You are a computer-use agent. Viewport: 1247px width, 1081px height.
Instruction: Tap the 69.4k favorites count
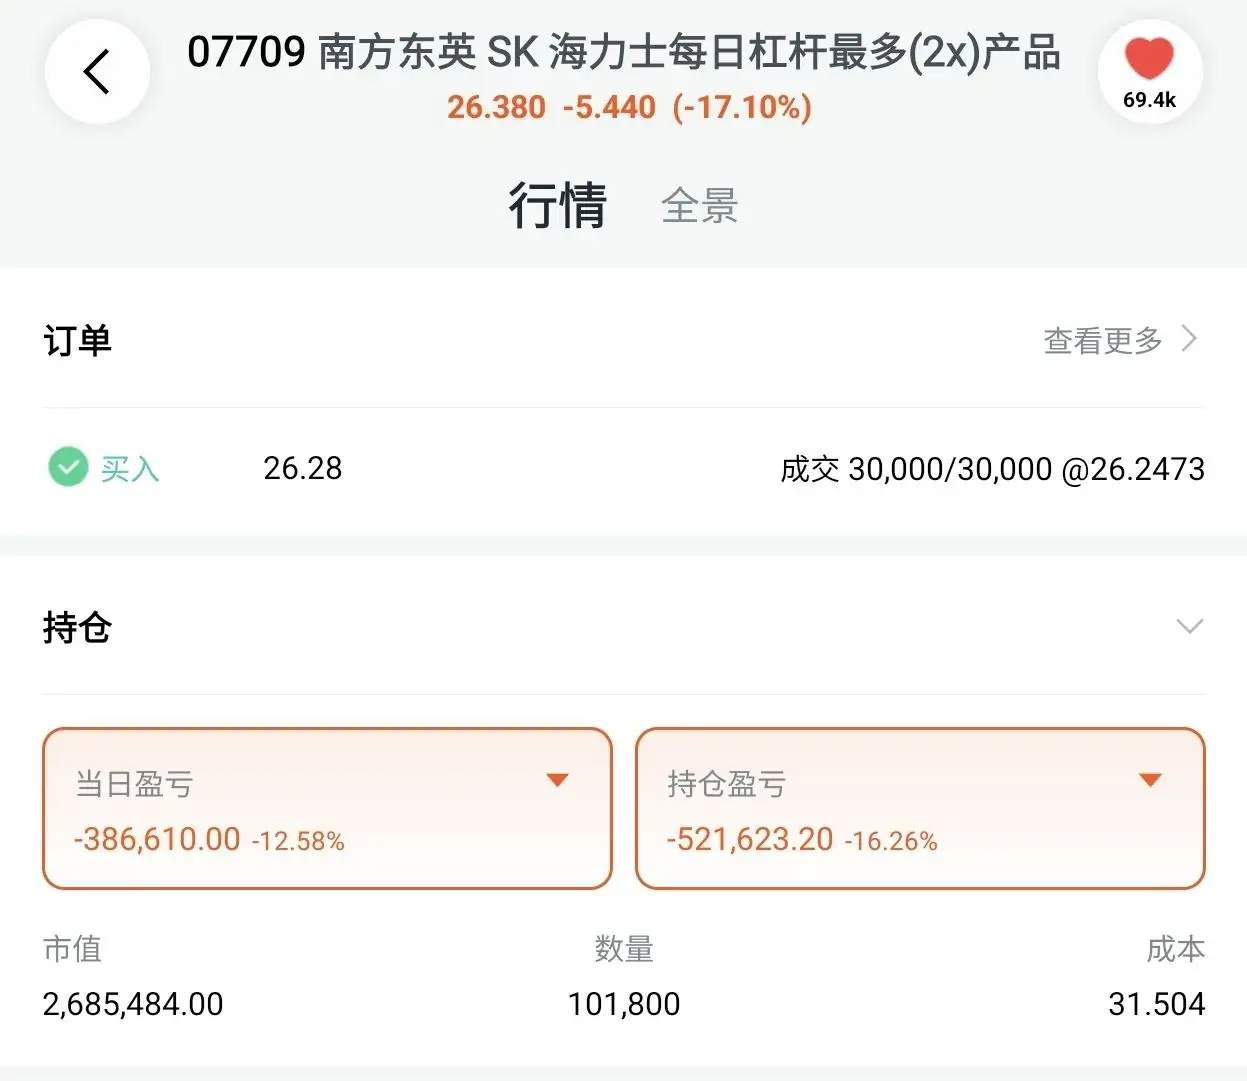[1150, 100]
